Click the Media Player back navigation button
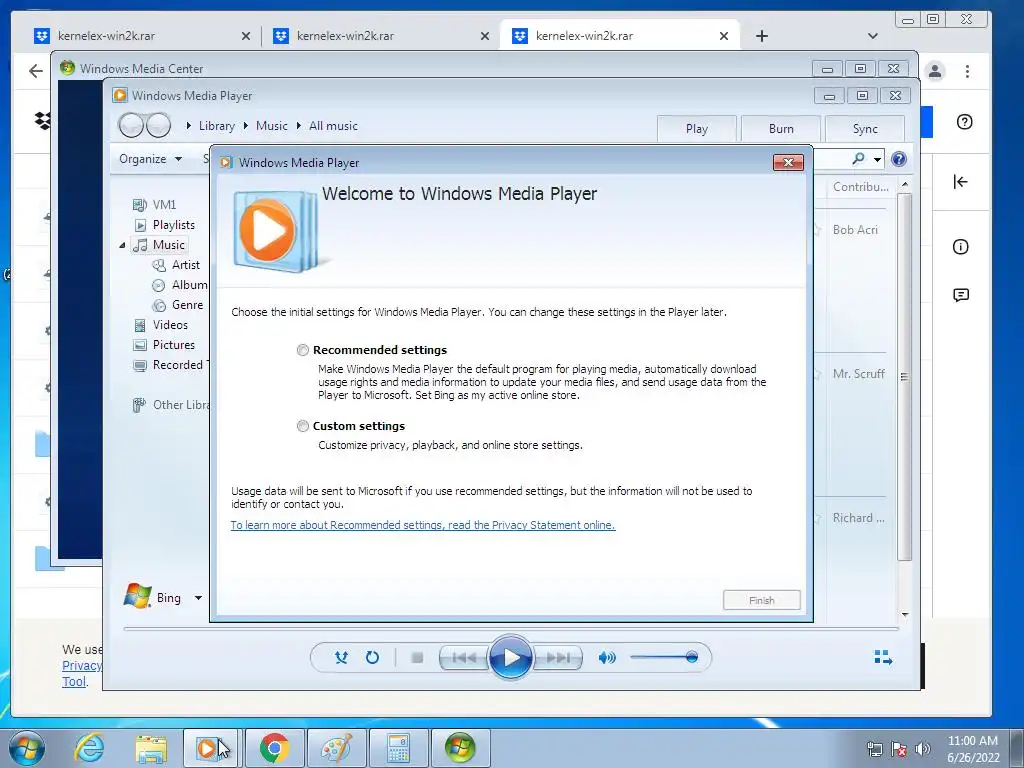1024x768 pixels. click(131, 125)
